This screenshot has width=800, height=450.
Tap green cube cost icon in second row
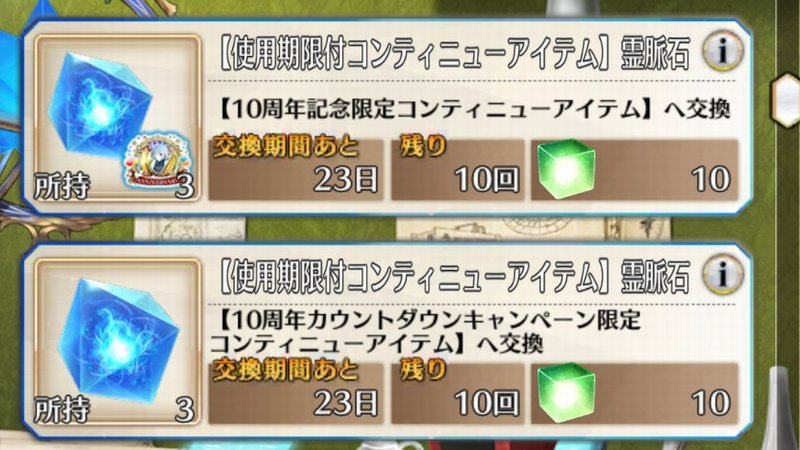click(x=566, y=392)
